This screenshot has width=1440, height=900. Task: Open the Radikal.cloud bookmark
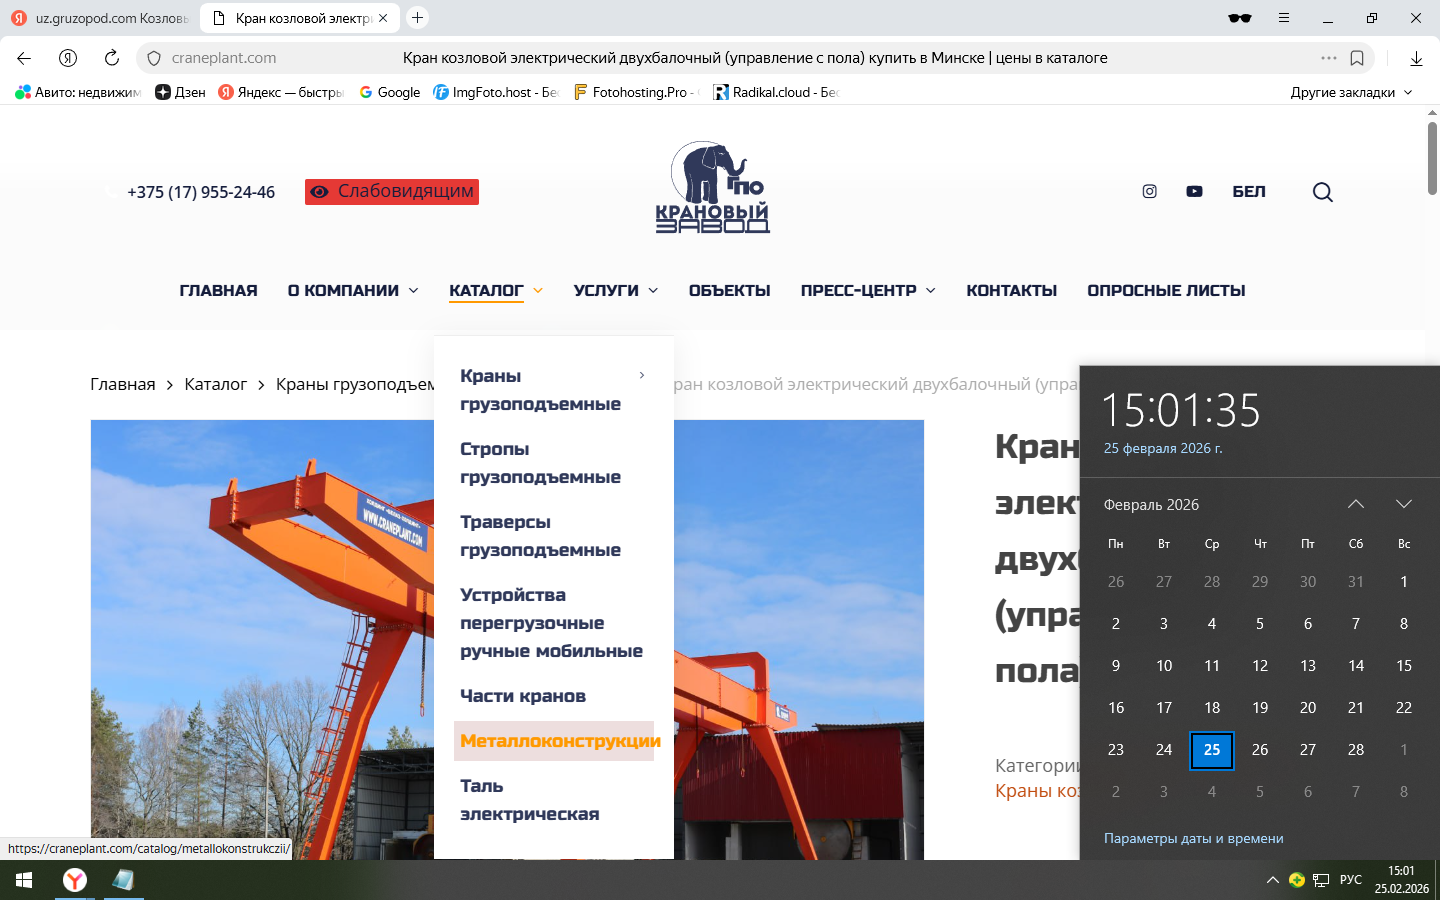[x=775, y=92]
